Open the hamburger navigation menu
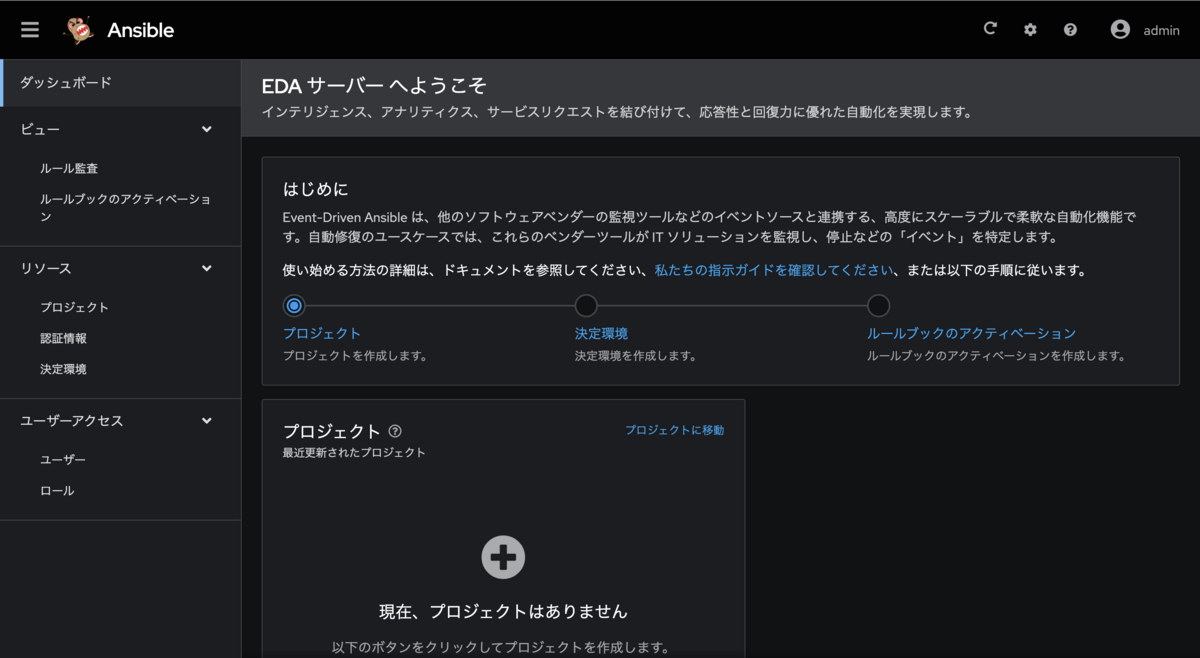 point(29,29)
